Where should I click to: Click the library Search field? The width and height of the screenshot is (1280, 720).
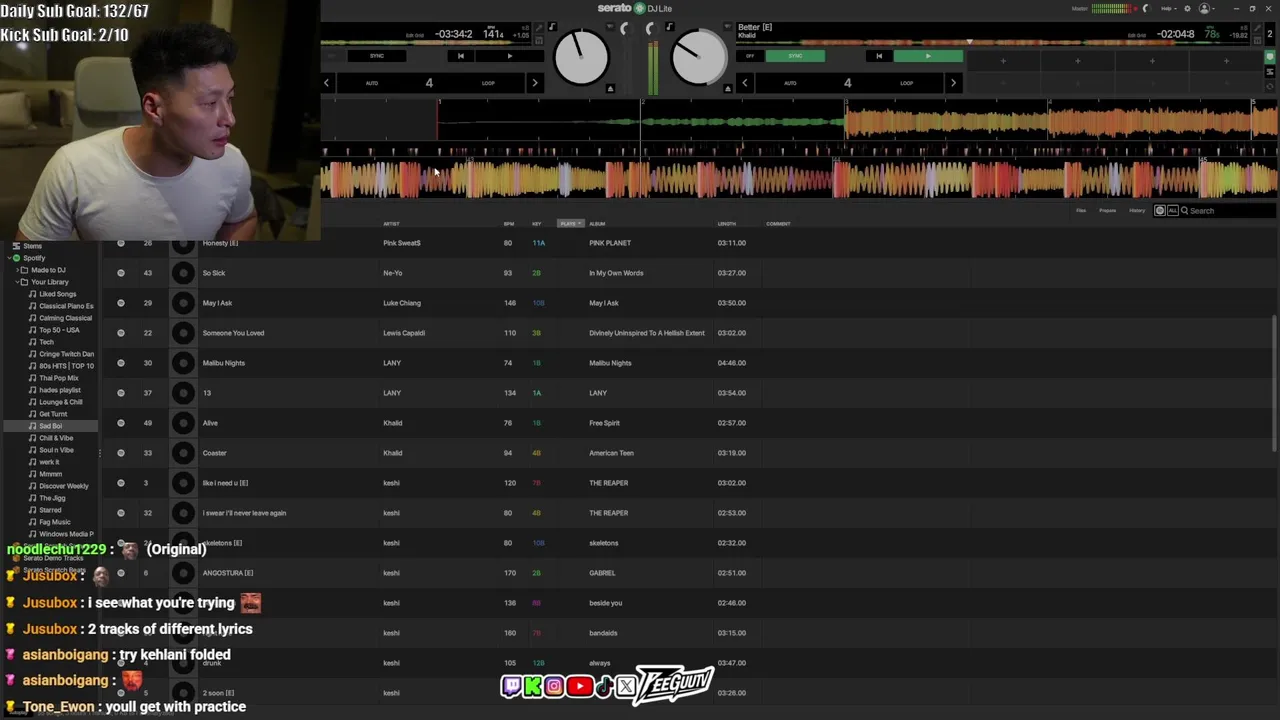click(1228, 211)
